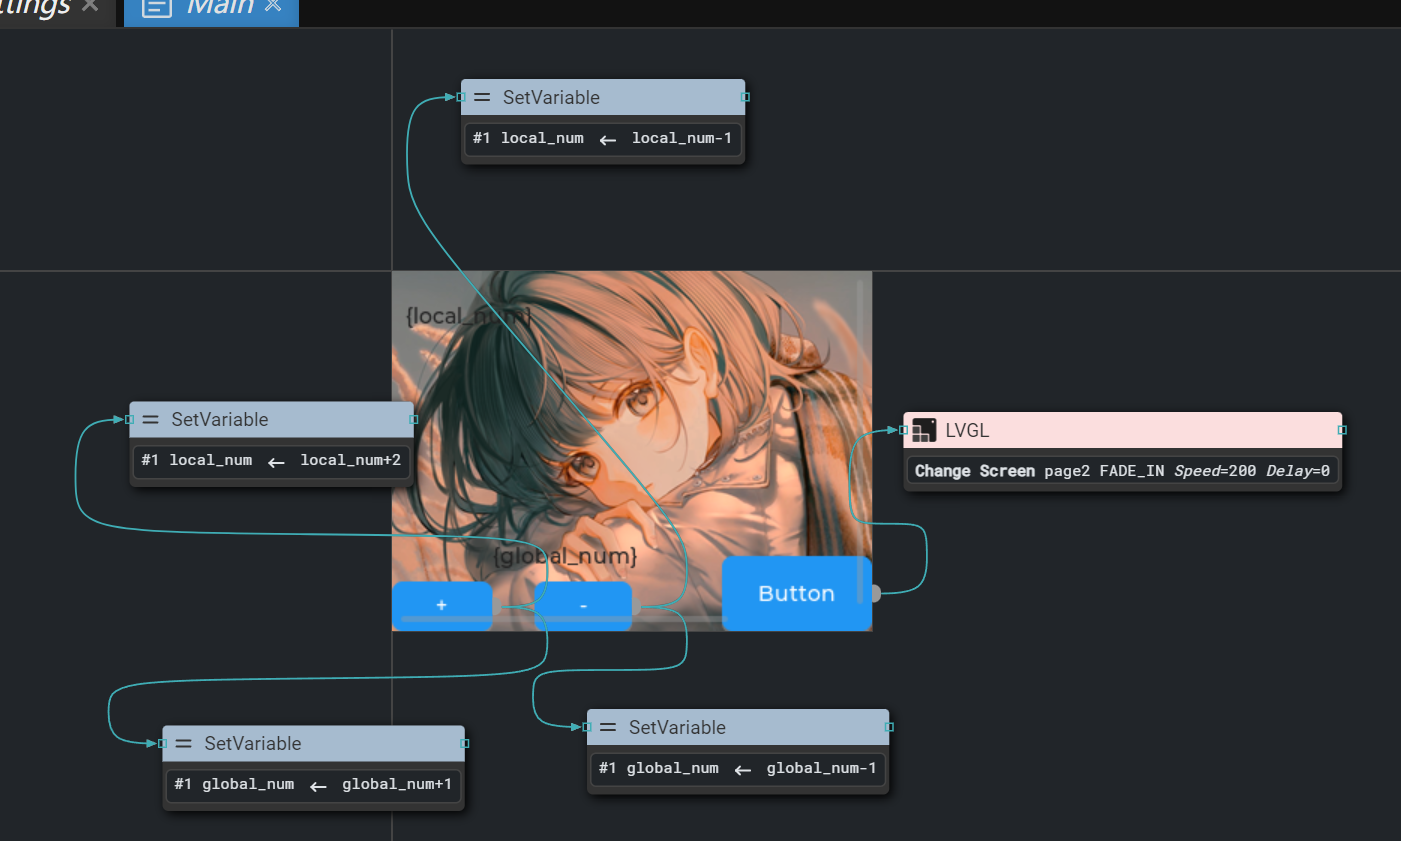Click the global_num+1 assignment expression

pos(313,785)
